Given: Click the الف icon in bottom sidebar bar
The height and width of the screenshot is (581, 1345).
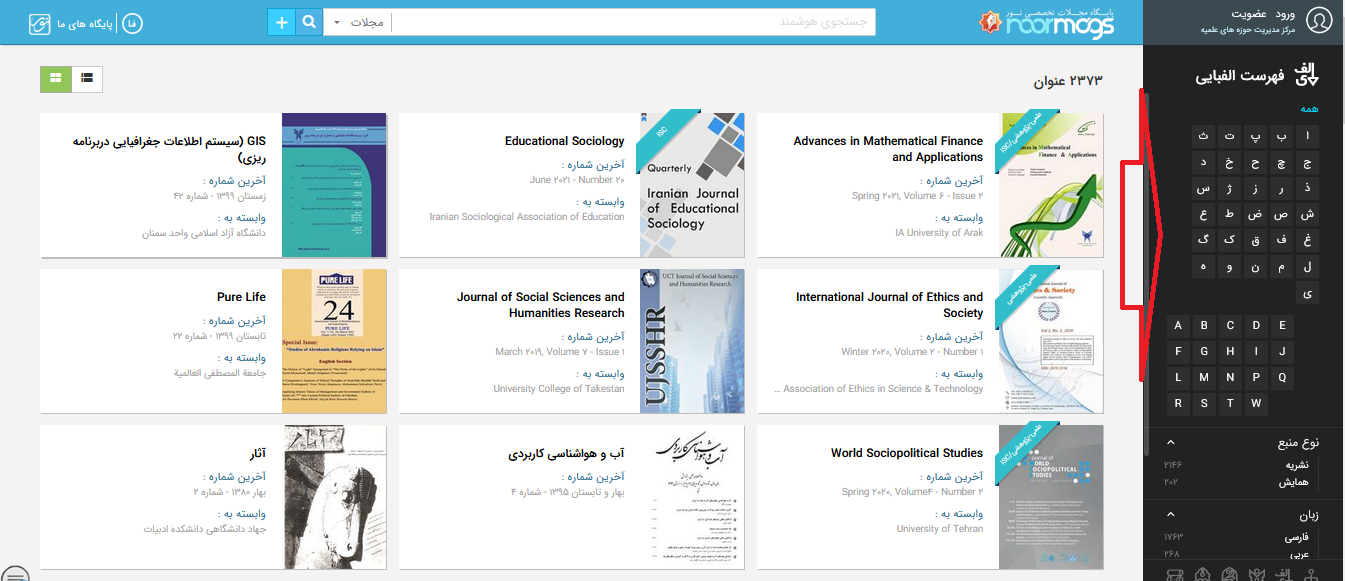Looking at the screenshot, I should [1282, 574].
